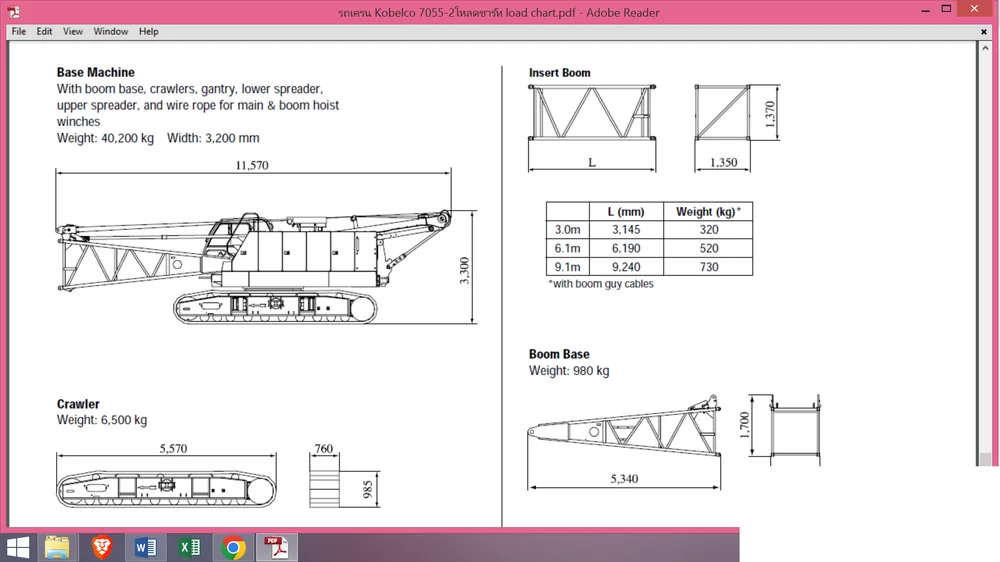Open the View menu

(x=73, y=31)
